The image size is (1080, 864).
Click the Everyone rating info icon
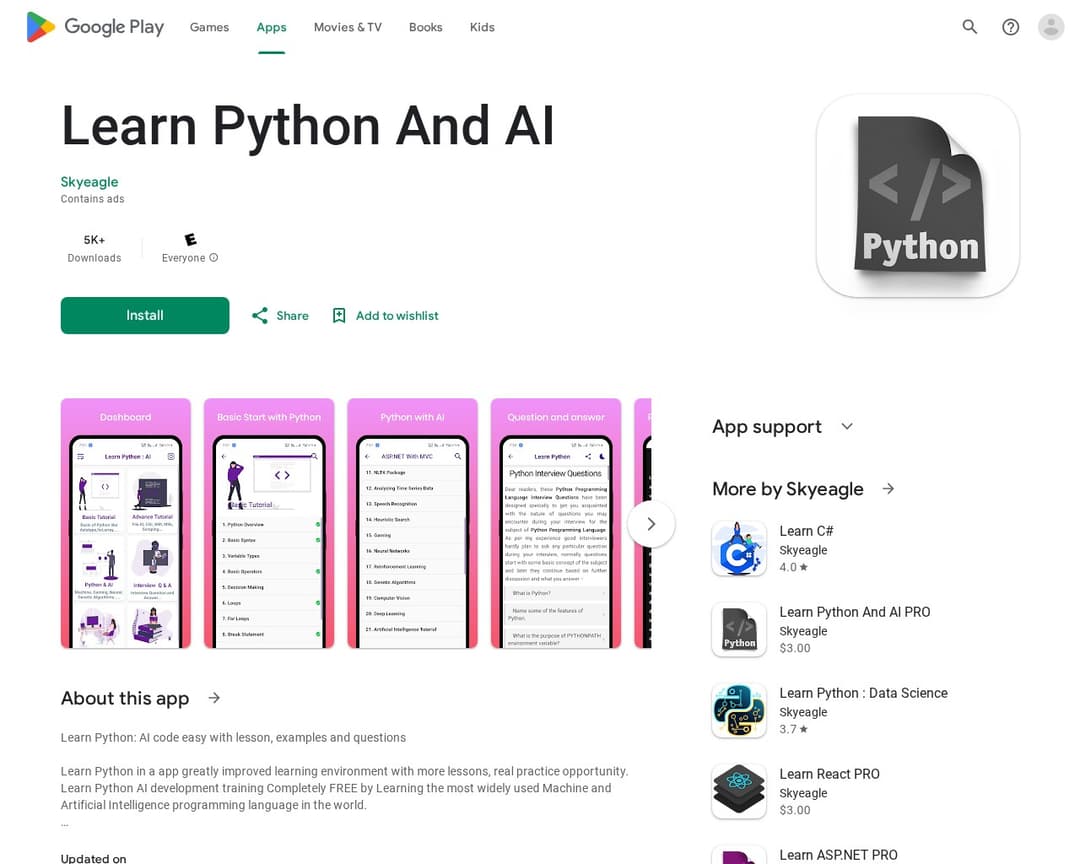click(x=214, y=258)
